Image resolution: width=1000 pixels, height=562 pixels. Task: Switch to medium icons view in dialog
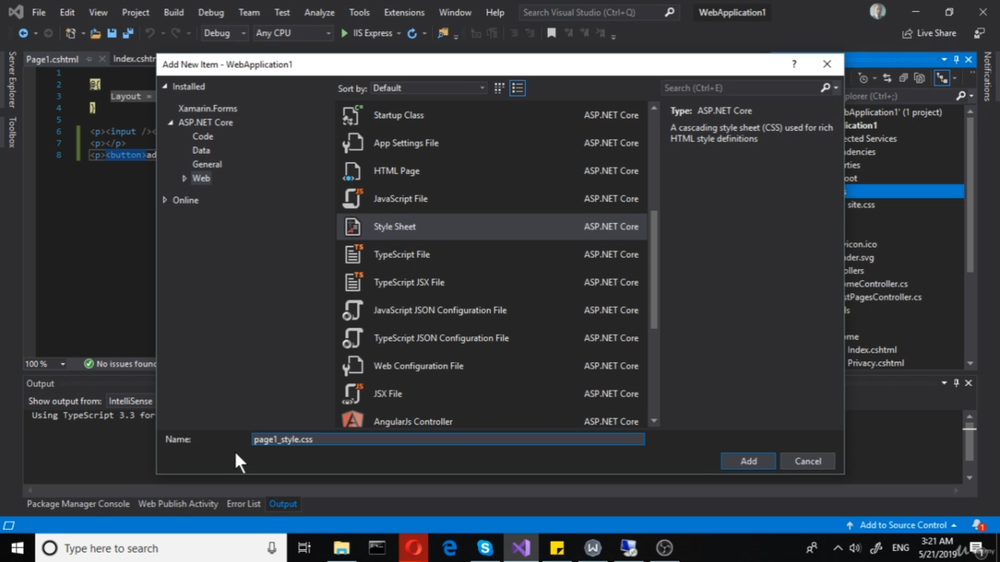[x=499, y=88]
